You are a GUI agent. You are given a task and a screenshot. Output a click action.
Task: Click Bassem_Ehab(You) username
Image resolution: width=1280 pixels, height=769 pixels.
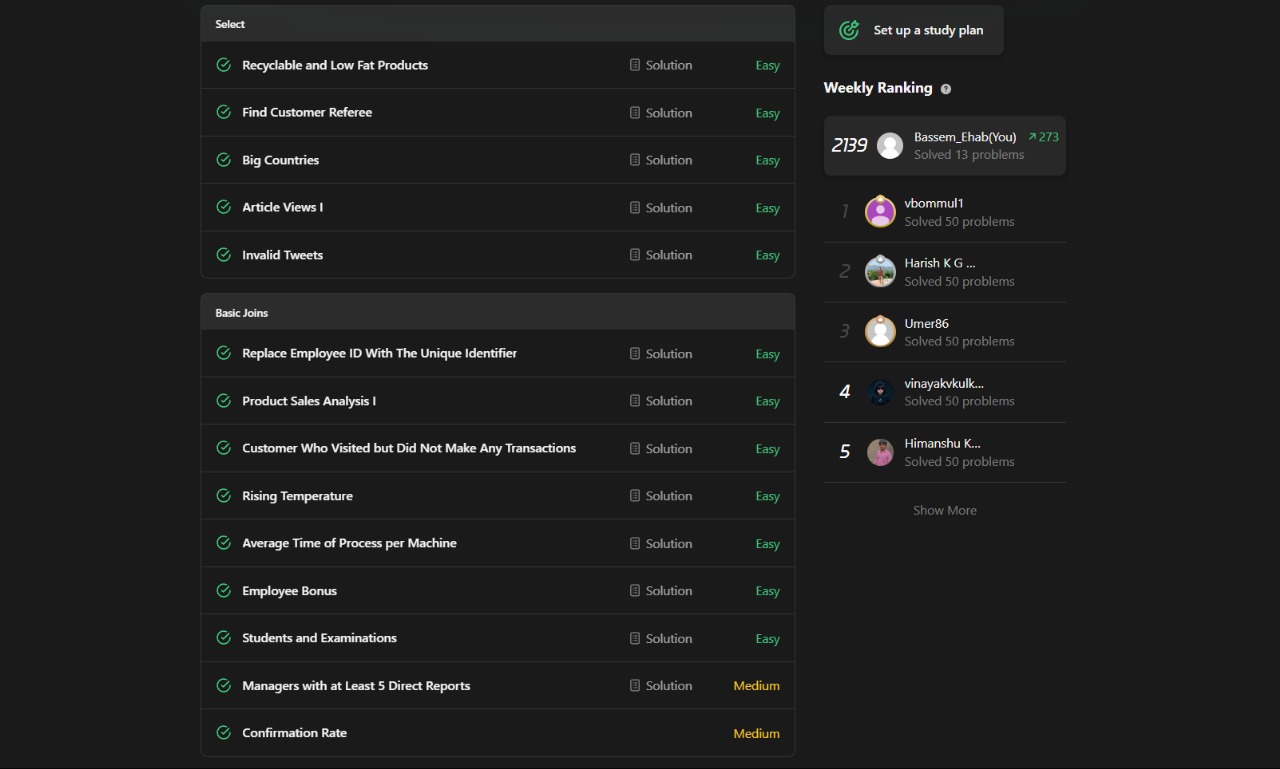(965, 137)
